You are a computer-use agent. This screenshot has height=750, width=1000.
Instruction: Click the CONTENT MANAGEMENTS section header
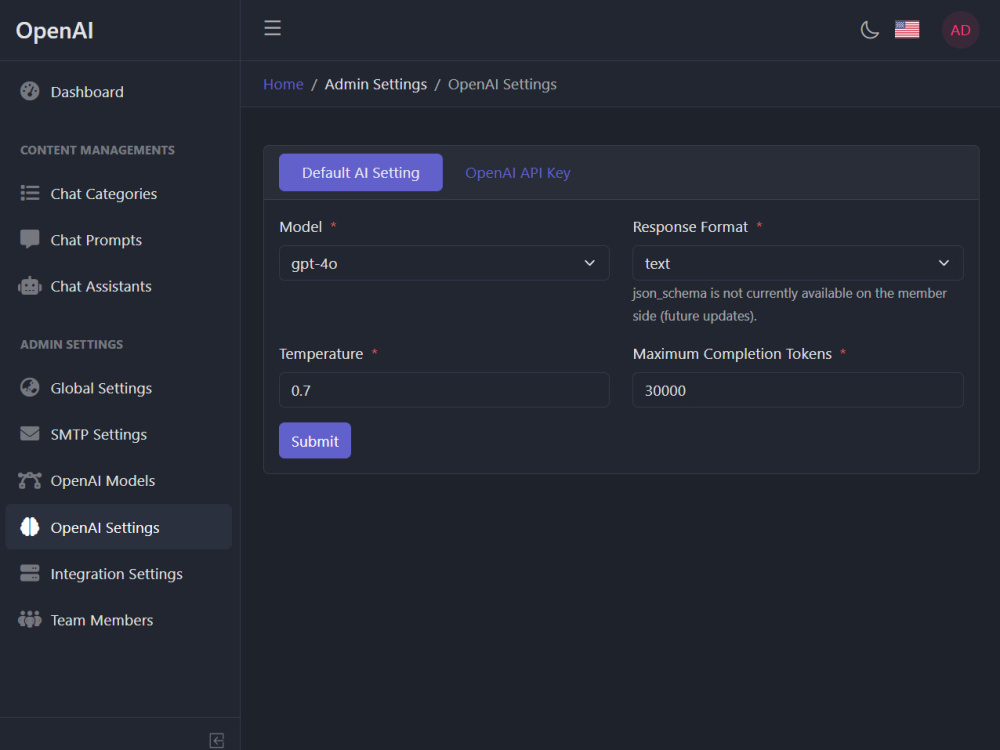[x=97, y=150]
